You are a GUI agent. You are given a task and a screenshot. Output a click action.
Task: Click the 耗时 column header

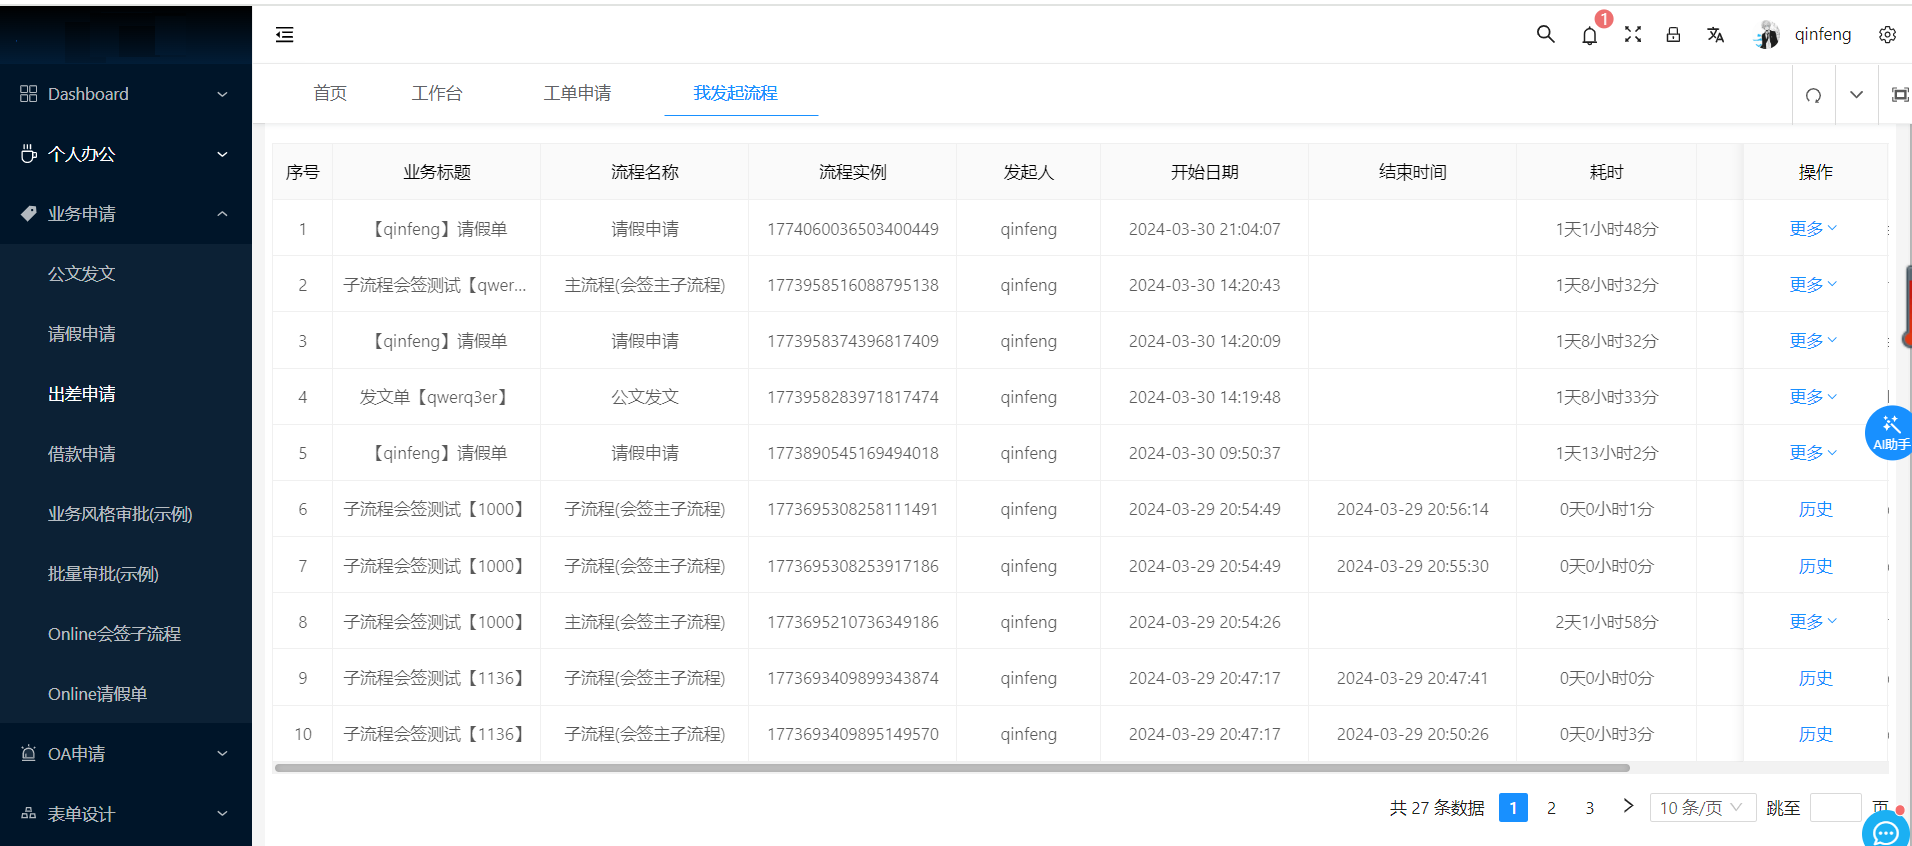click(x=1606, y=172)
